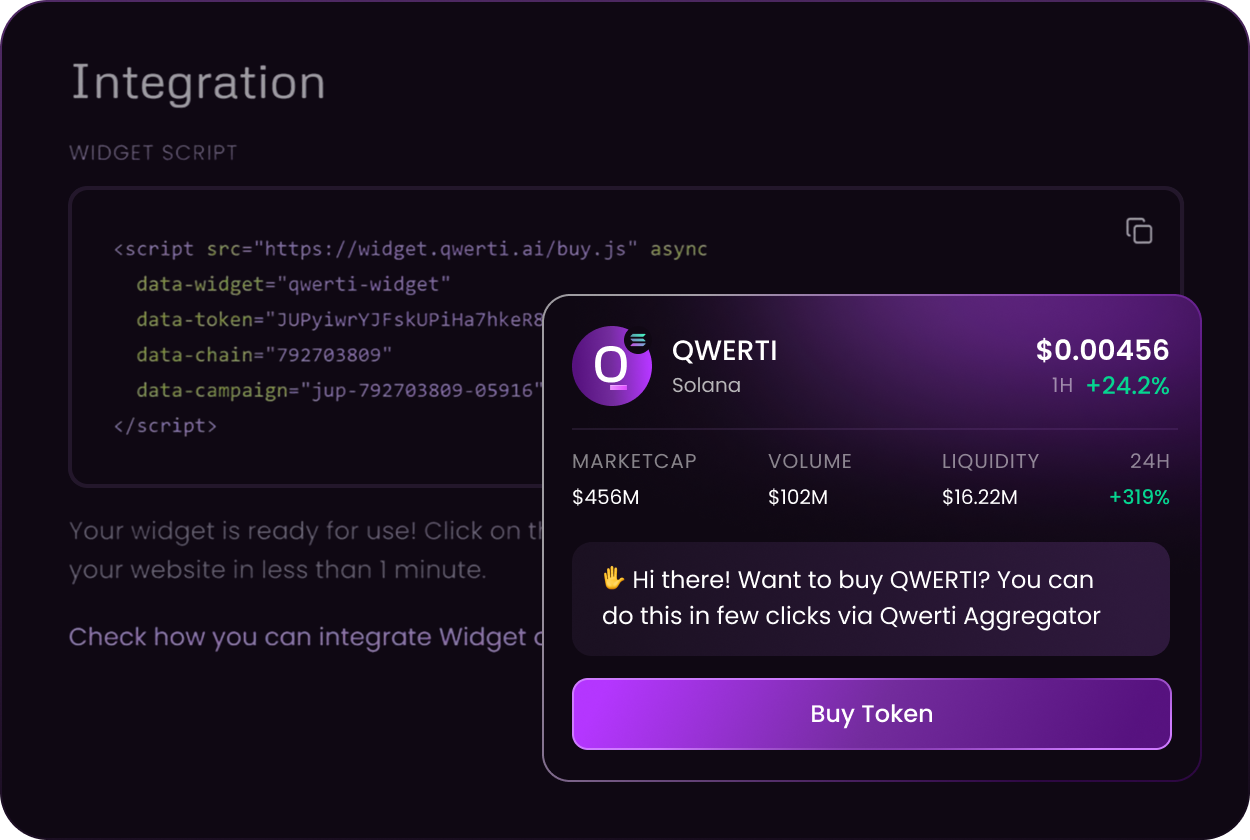Image resolution: width=1250 pixels, height=840 pixels.
Task: Click the LIQUIDITY value $16.22M
Action: click(979, 496)
